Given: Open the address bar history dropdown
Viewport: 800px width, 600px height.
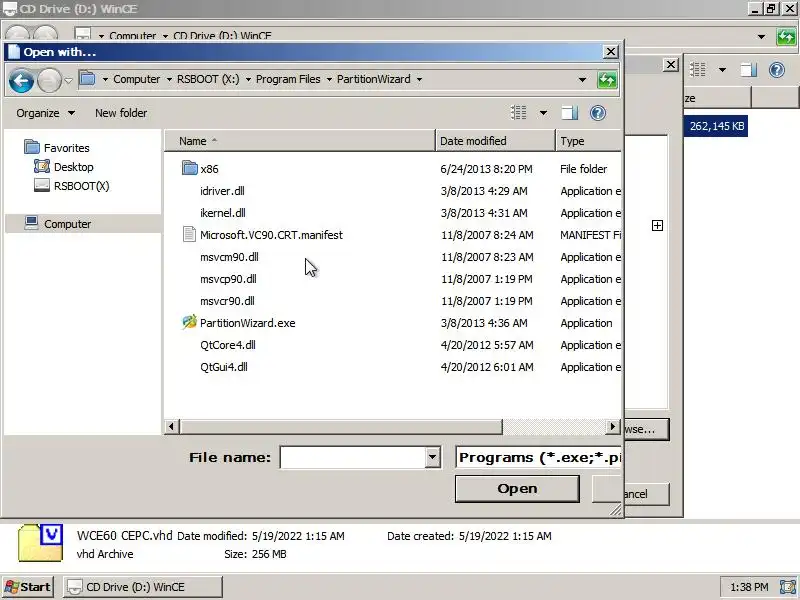Looking at the screenshot, I should (x=582, y=80).
